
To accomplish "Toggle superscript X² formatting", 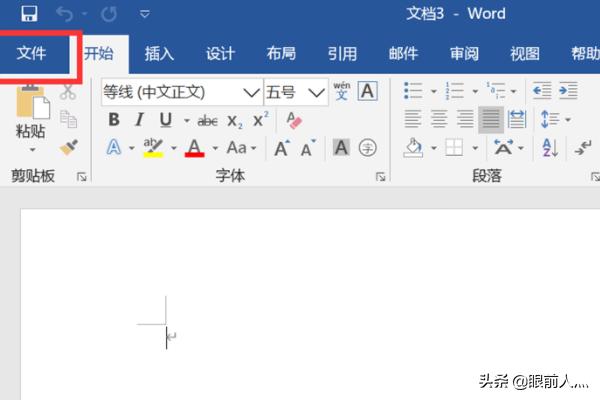I will pos(261,120).
